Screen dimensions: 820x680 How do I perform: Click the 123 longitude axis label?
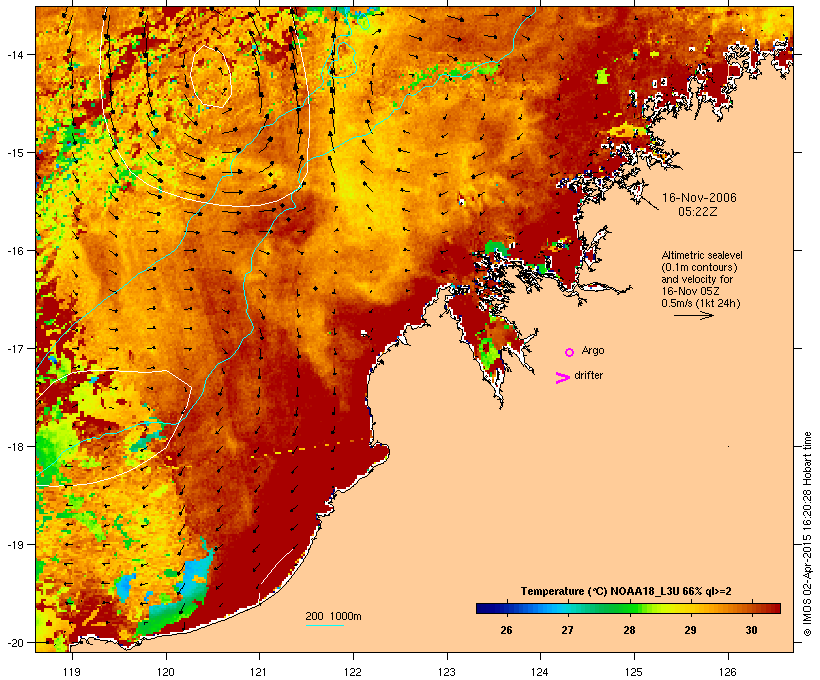coord(447,672)
